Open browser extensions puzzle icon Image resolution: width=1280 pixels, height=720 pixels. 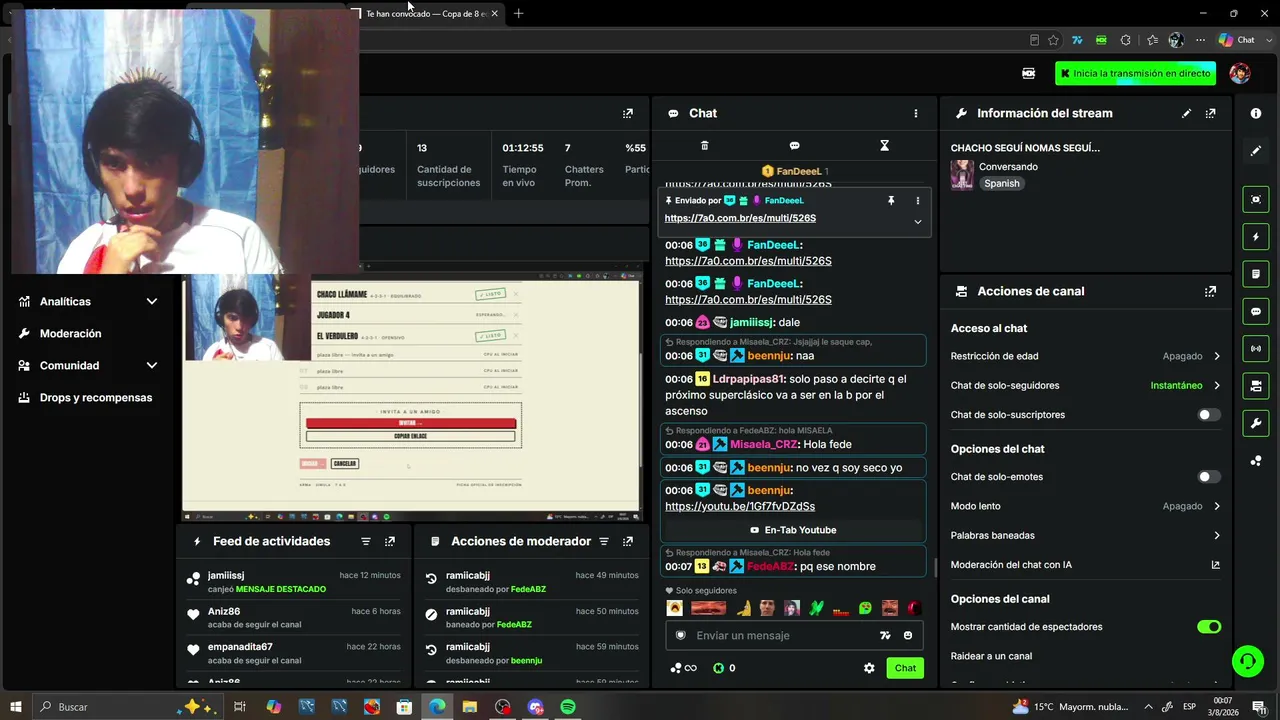pyautogui.click(x=1126, y=40)
